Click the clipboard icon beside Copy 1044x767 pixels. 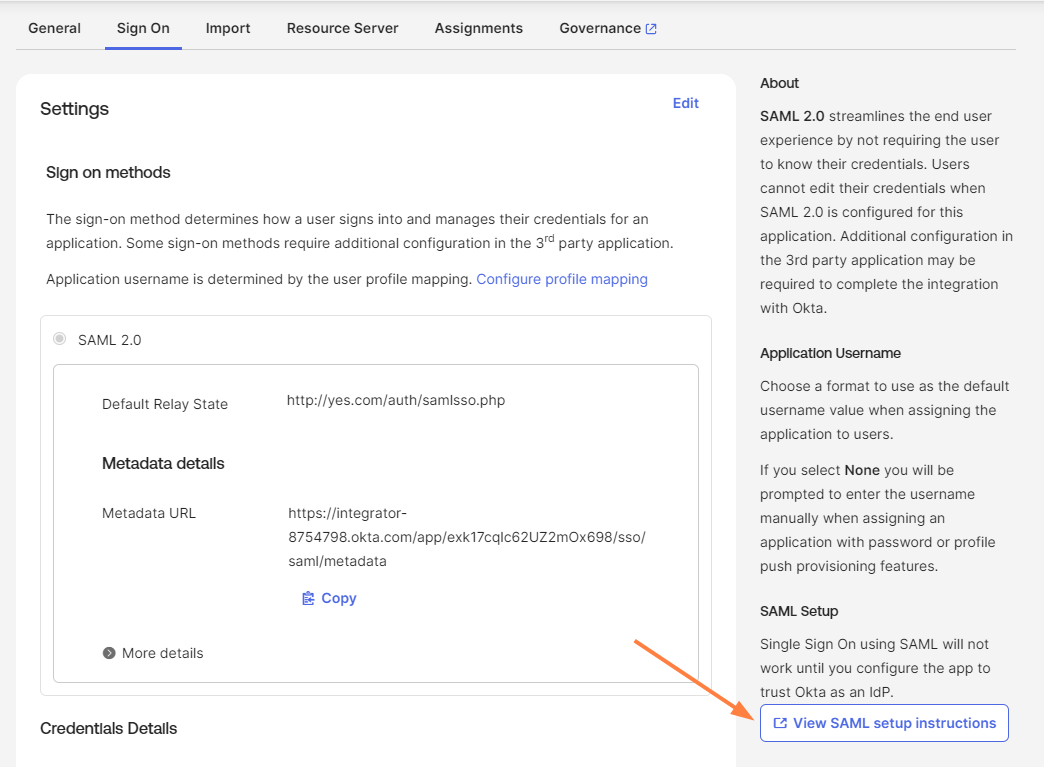(308, 599)
